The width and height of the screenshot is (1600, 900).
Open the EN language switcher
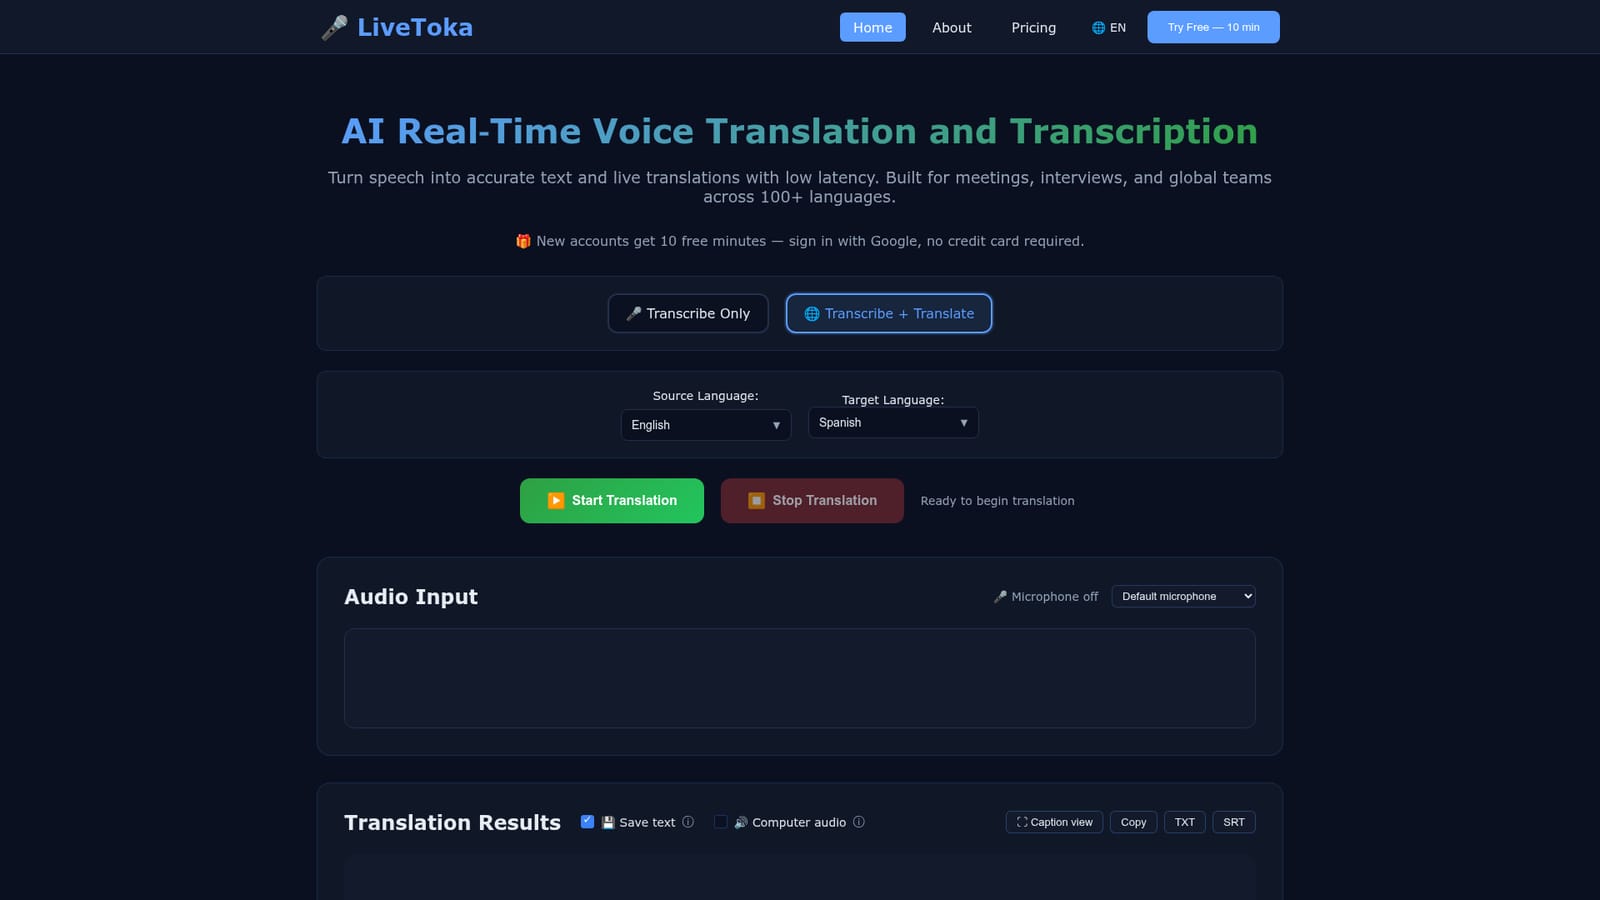pos(1109,28)
